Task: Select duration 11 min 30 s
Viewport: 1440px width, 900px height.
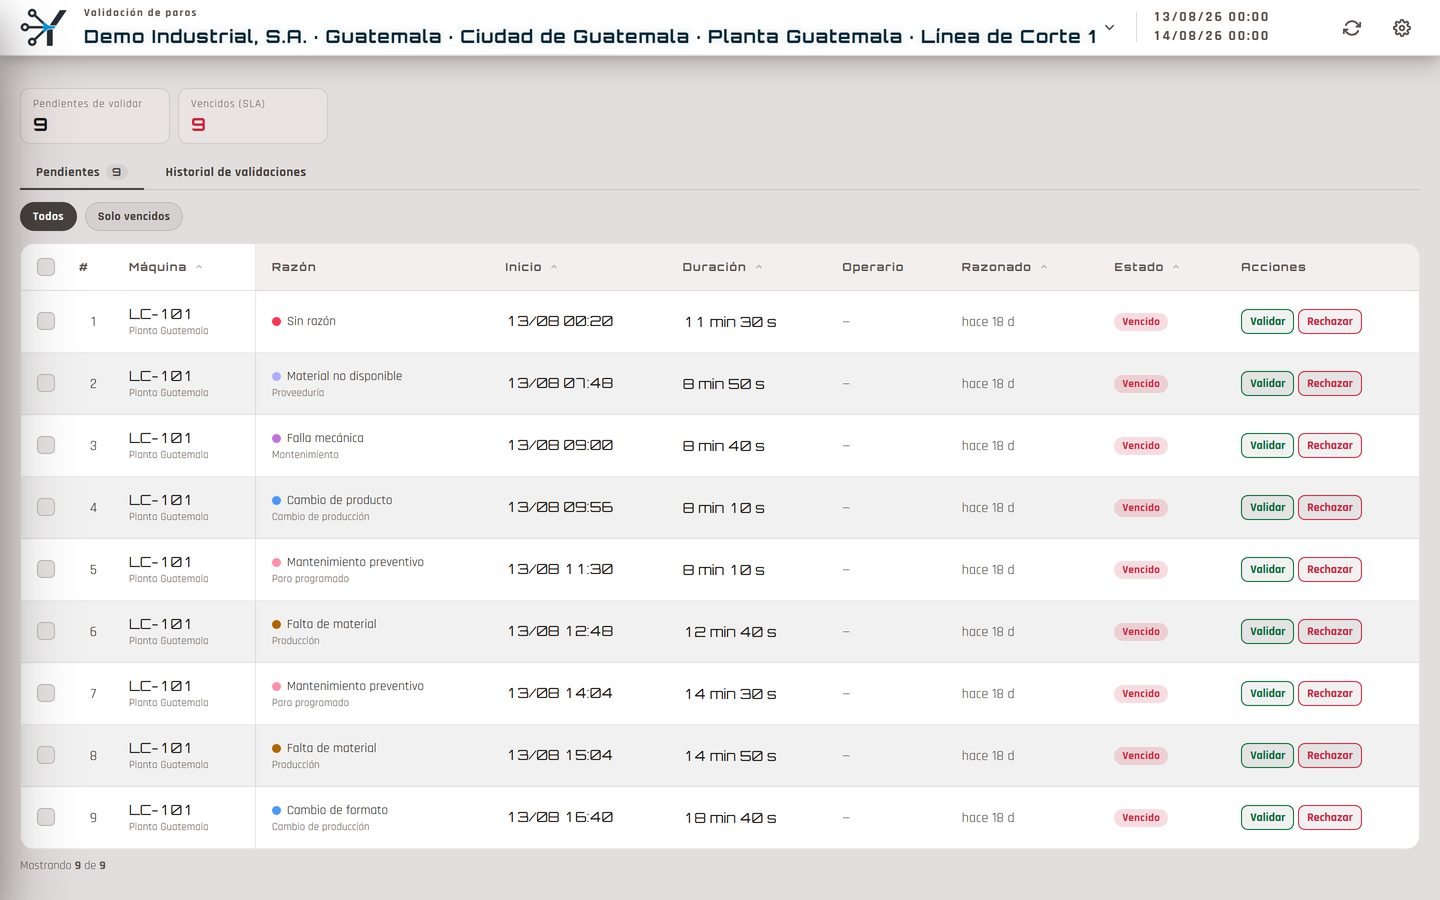Action: click(730, 321)
